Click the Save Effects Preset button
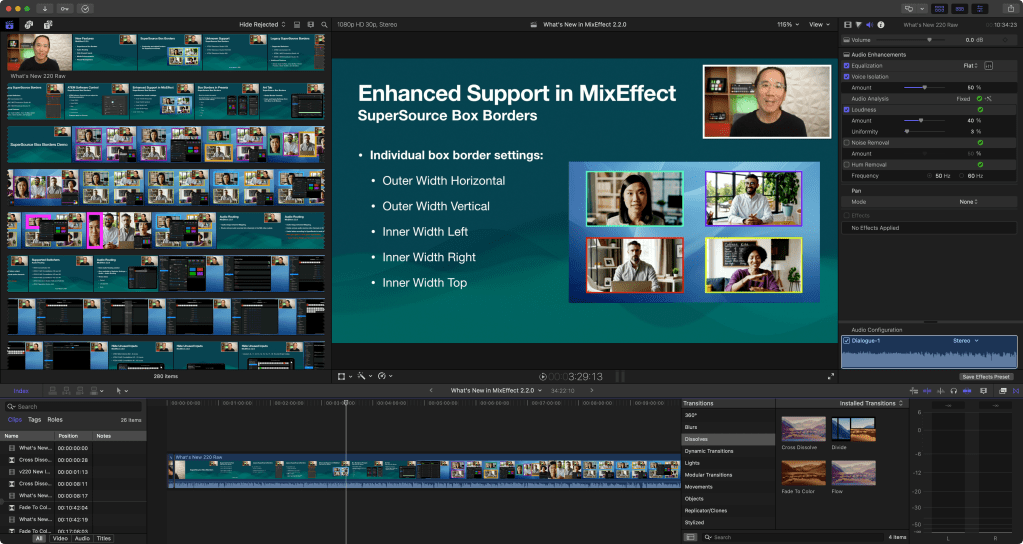This screenshot has height=544, width=1023. [986, 376]
